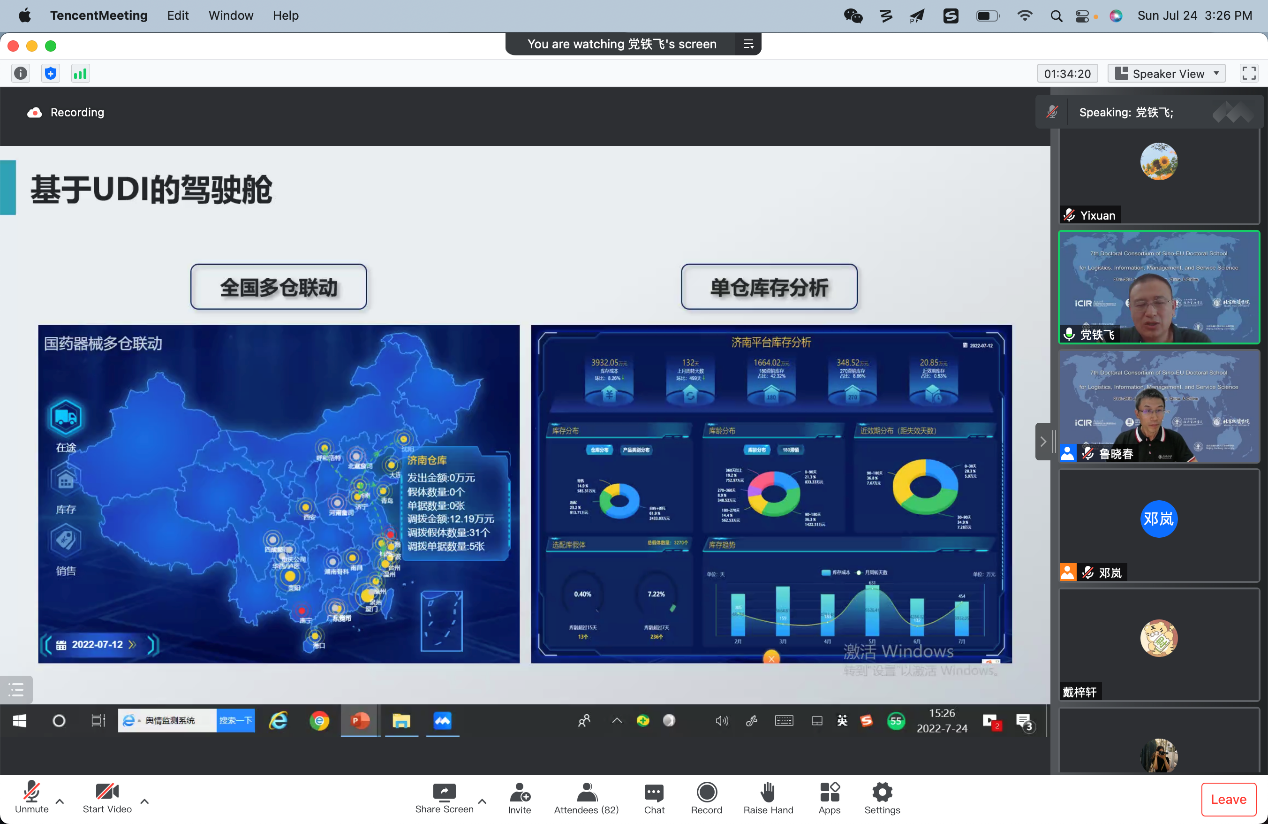Click the shared taskbar search input field
This screenshot has width=1268, height=824.
point(167,720)
